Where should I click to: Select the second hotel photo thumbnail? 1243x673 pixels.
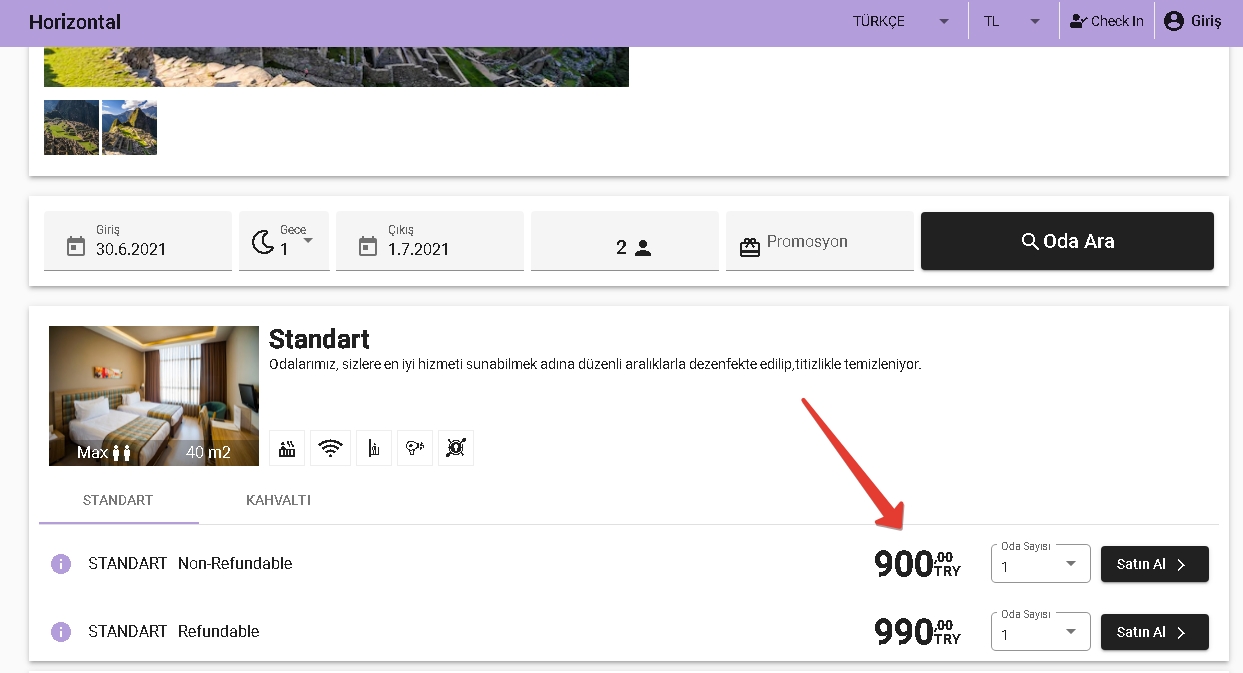coord(129,127)
